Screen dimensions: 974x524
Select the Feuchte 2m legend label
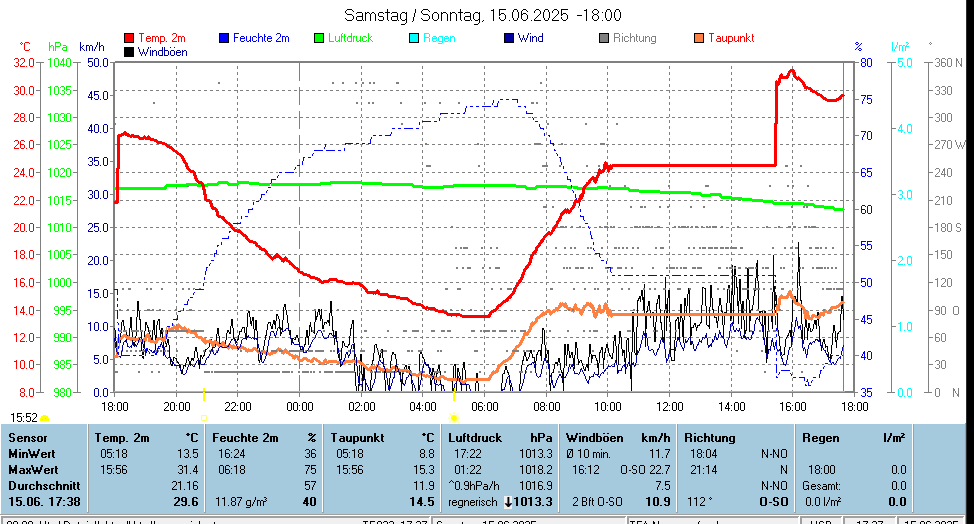(261, 38)
